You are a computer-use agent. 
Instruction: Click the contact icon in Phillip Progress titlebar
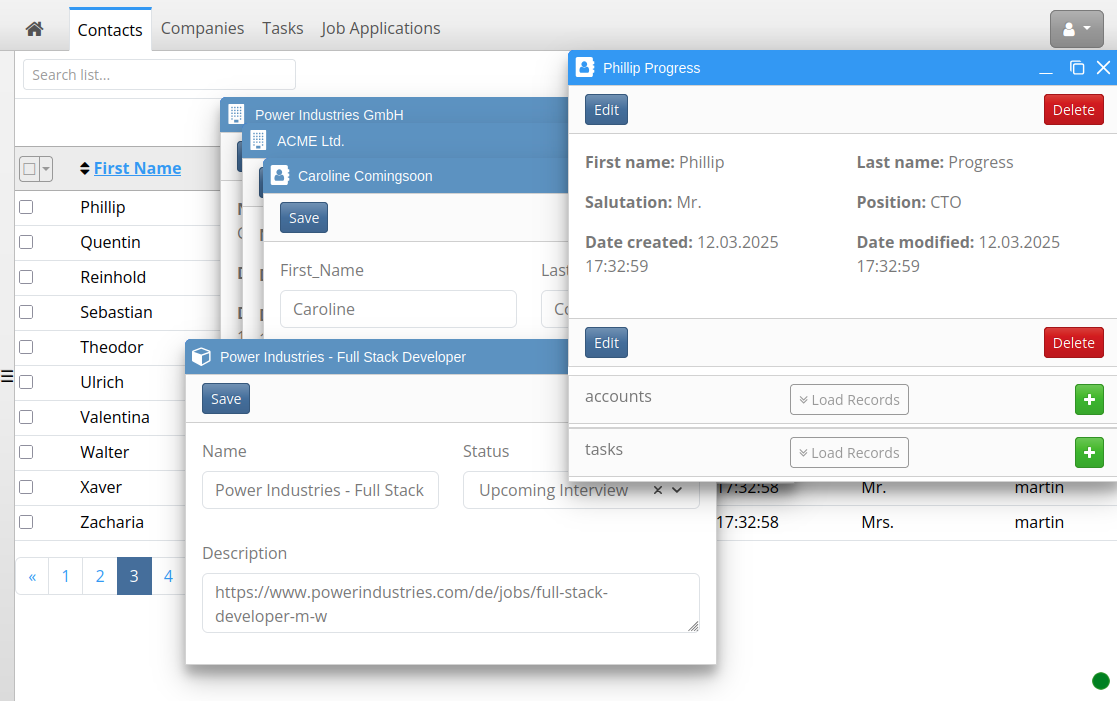click(x=586, y=68)
